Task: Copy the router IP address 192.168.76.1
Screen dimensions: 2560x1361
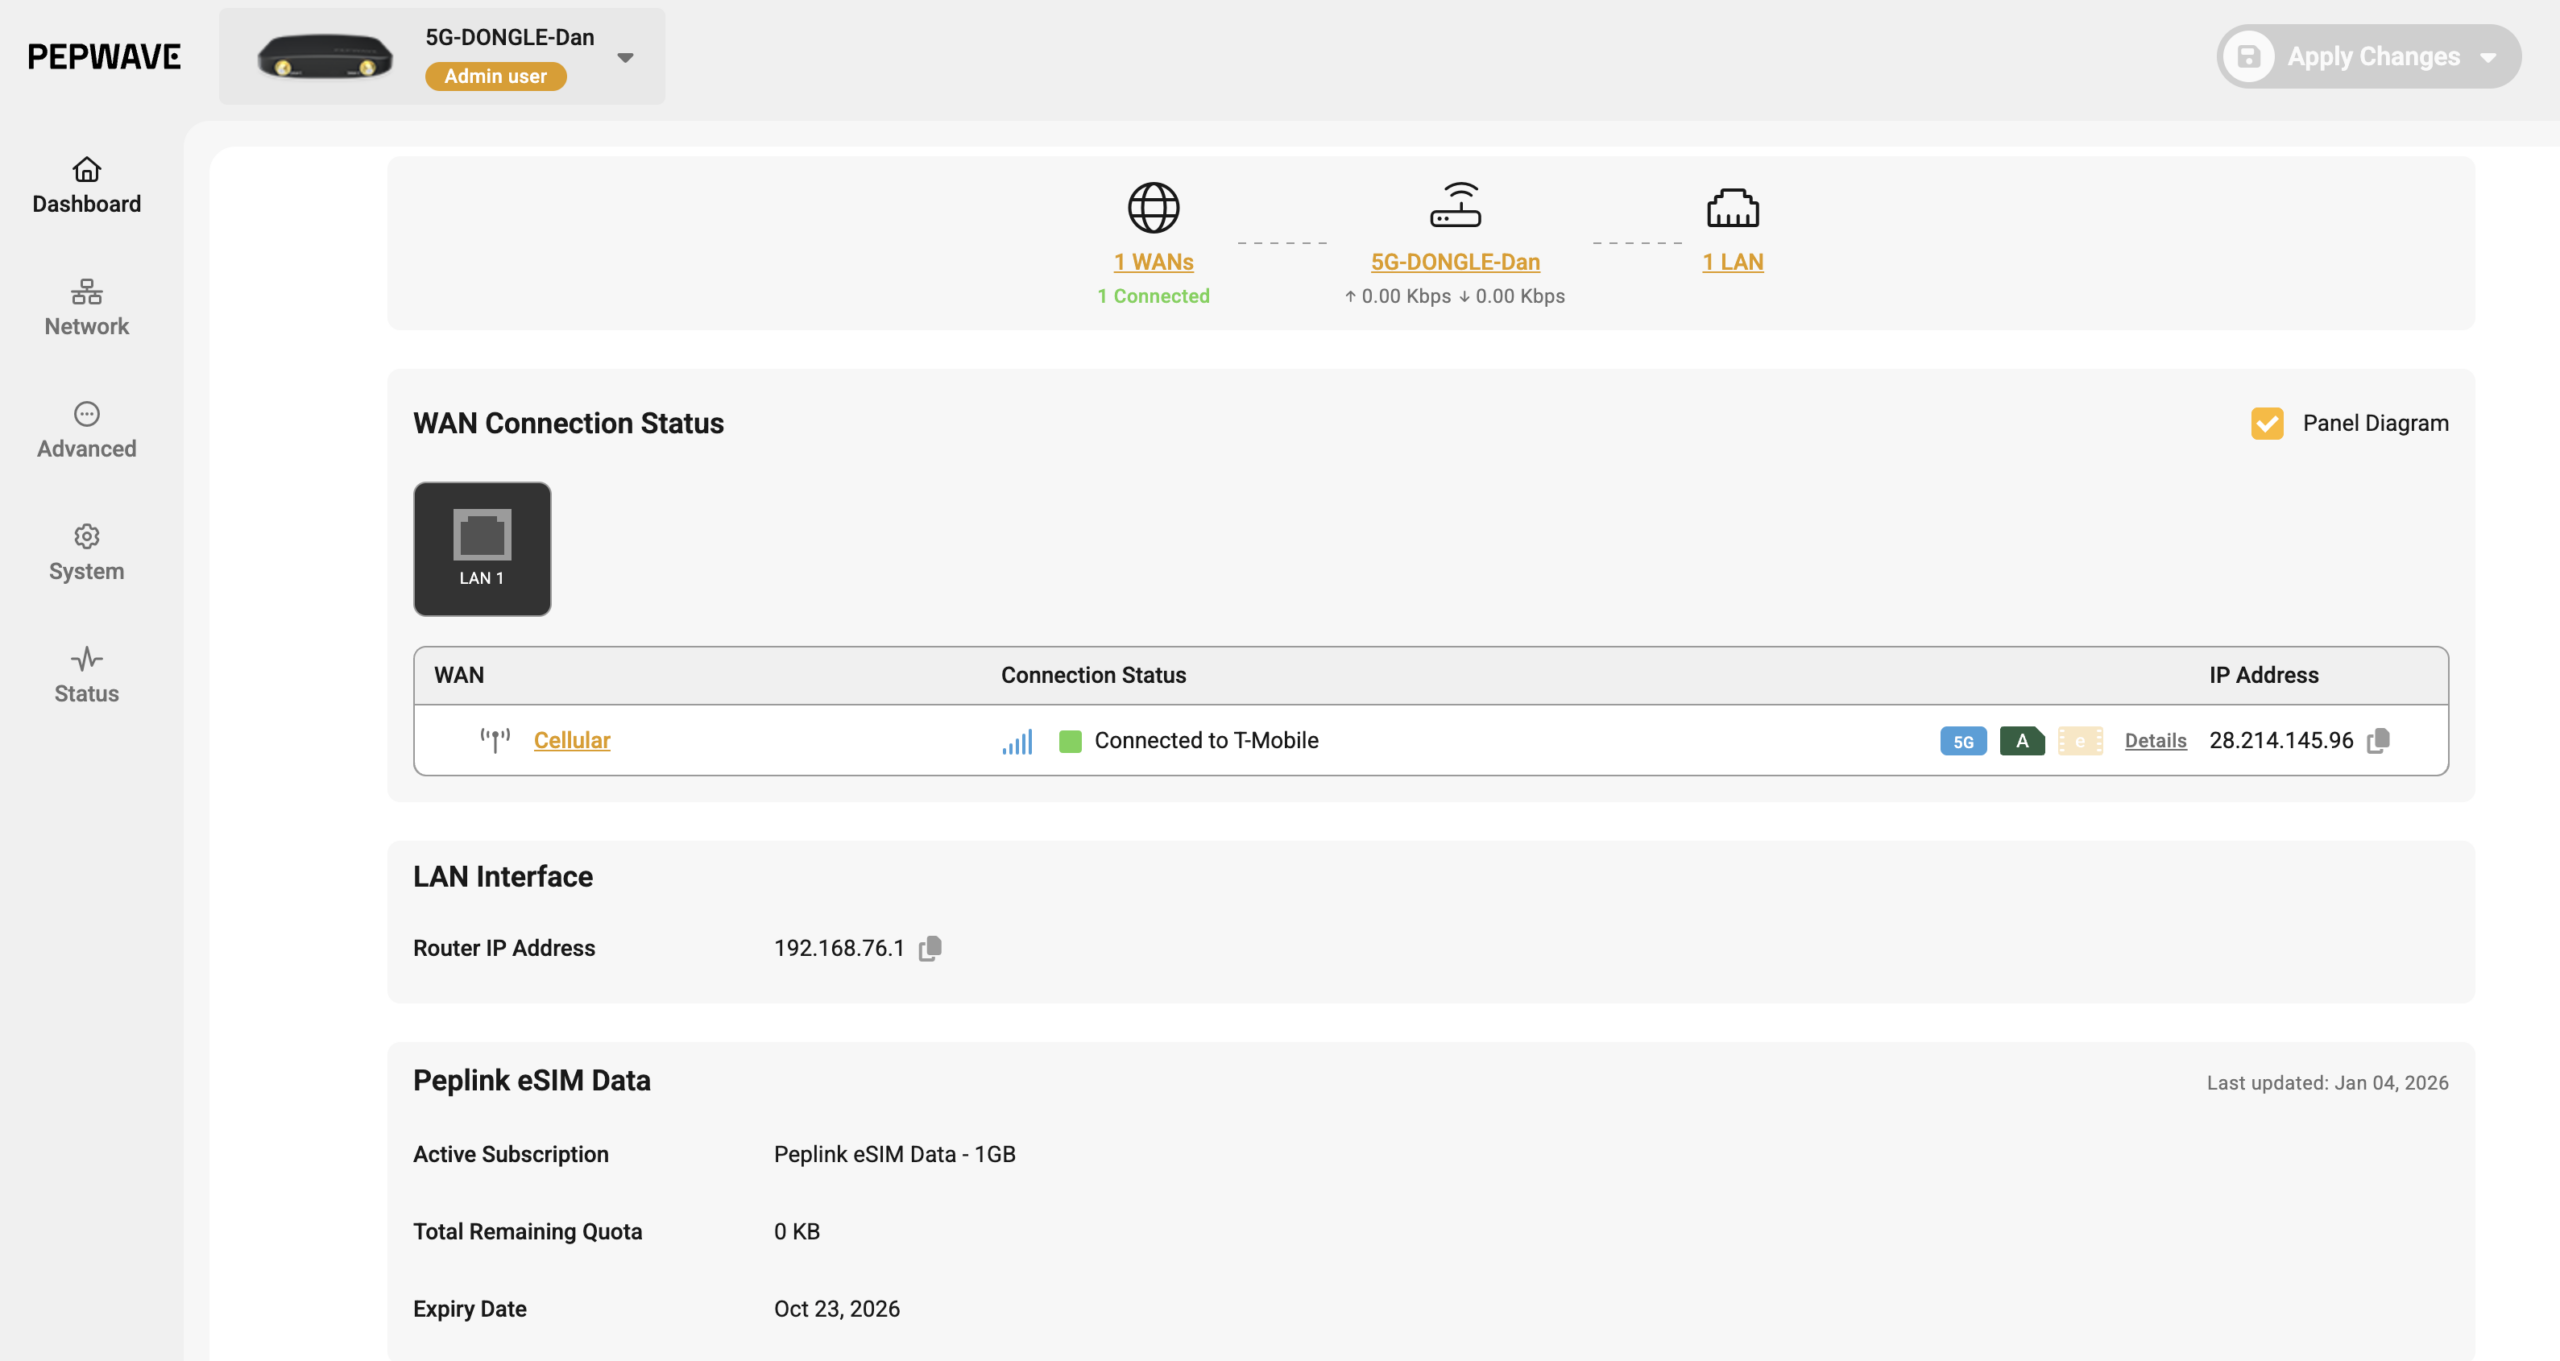Action: [930, 948]
